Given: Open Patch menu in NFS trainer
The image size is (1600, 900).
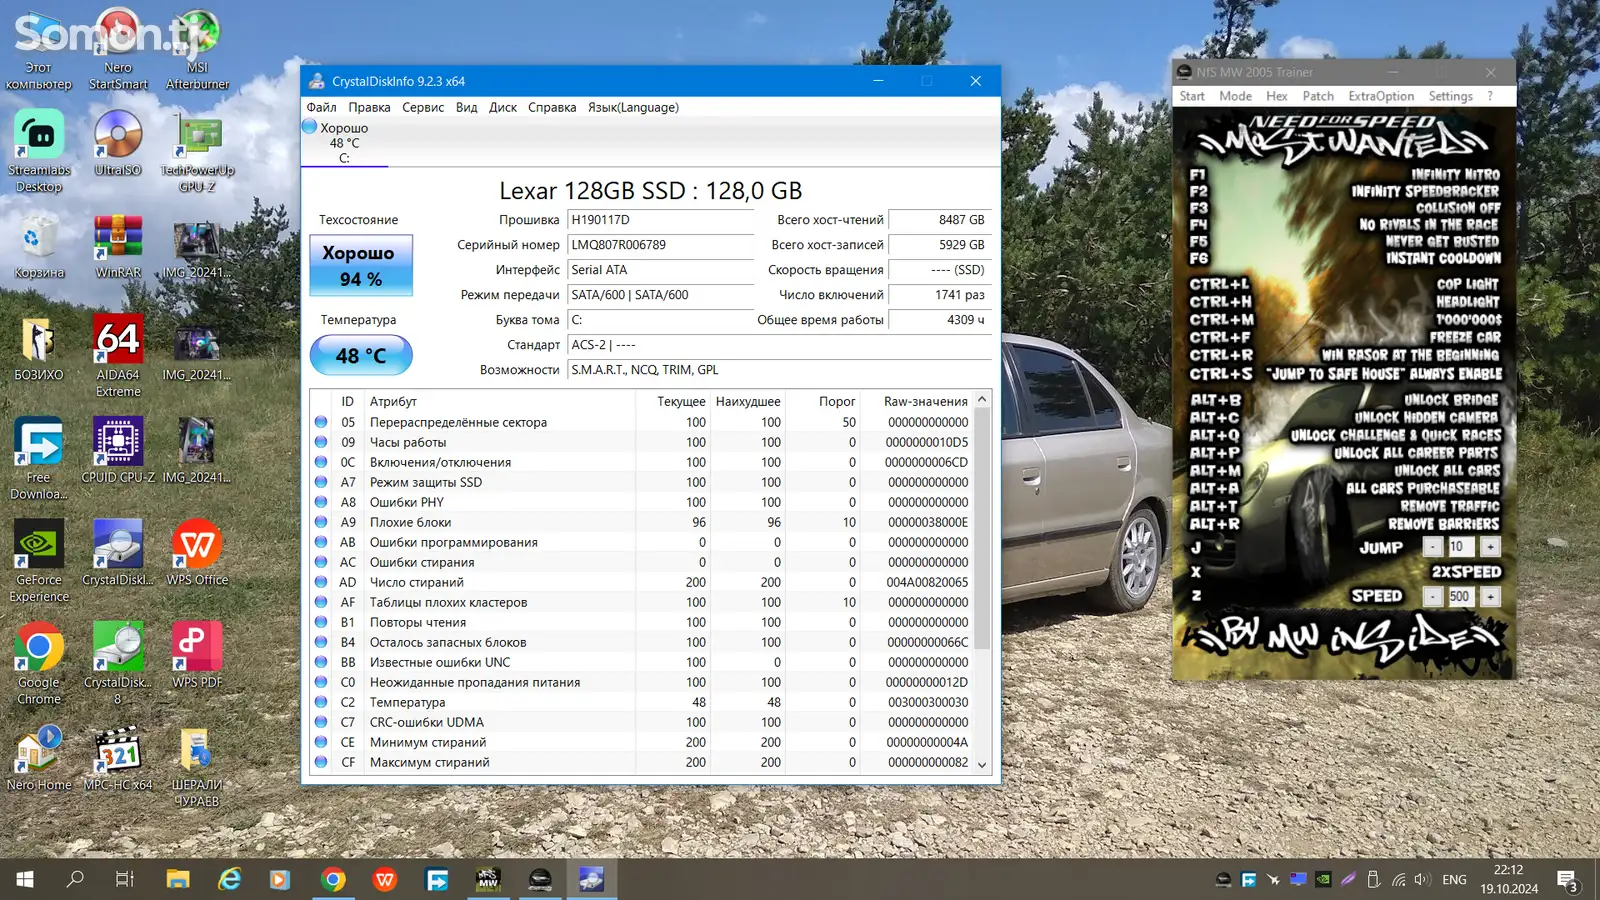Looking at the screenshot, I should (x=1318, y=96).
